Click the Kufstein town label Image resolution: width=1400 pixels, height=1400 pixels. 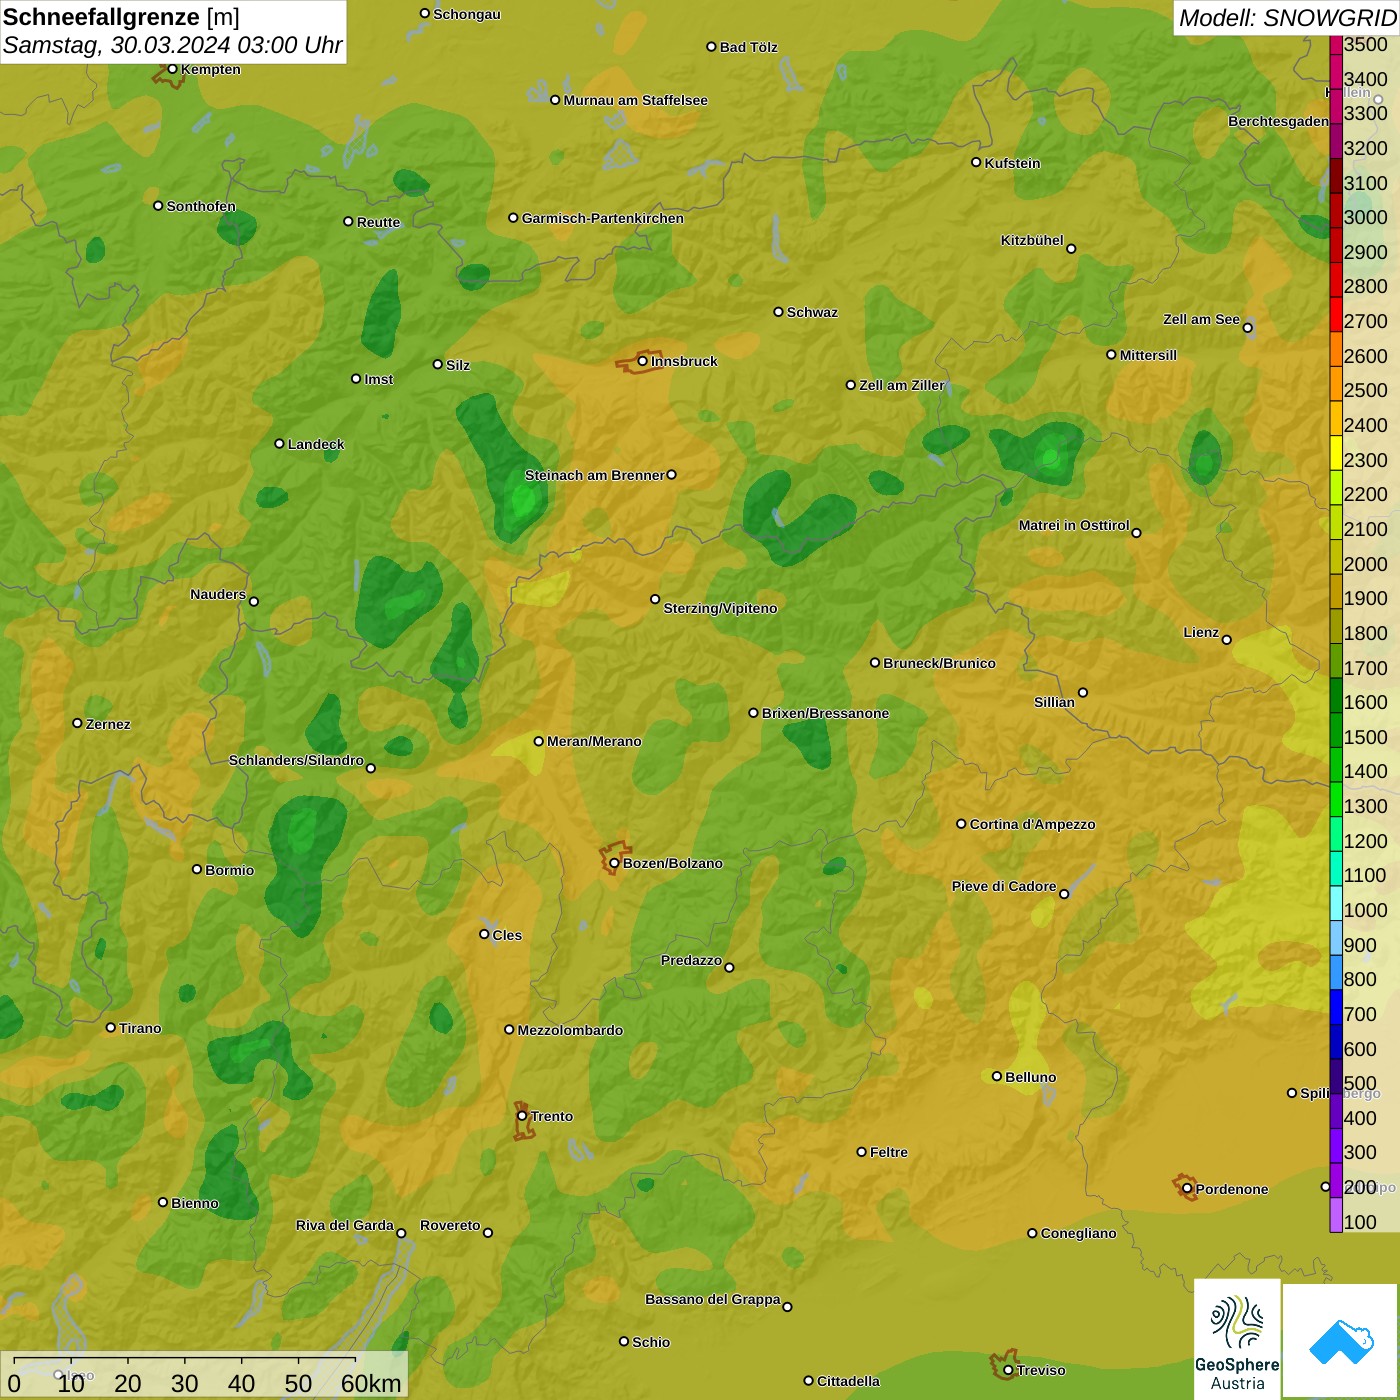(x=1012, y=163)
